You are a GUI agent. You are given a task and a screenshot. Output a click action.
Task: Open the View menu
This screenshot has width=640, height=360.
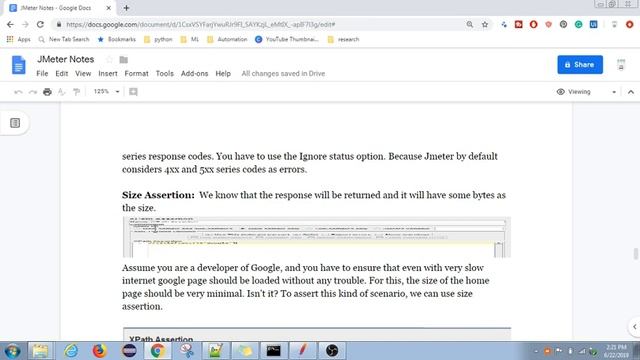pos(83,73)
